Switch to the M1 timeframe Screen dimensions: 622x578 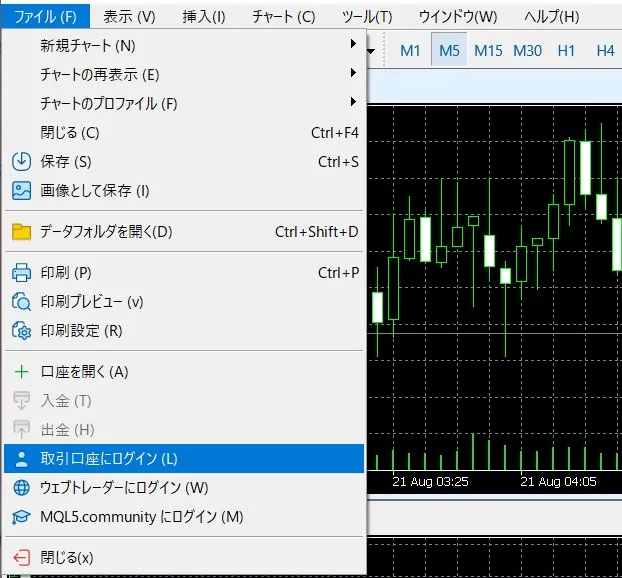click(x=410, y=50)
